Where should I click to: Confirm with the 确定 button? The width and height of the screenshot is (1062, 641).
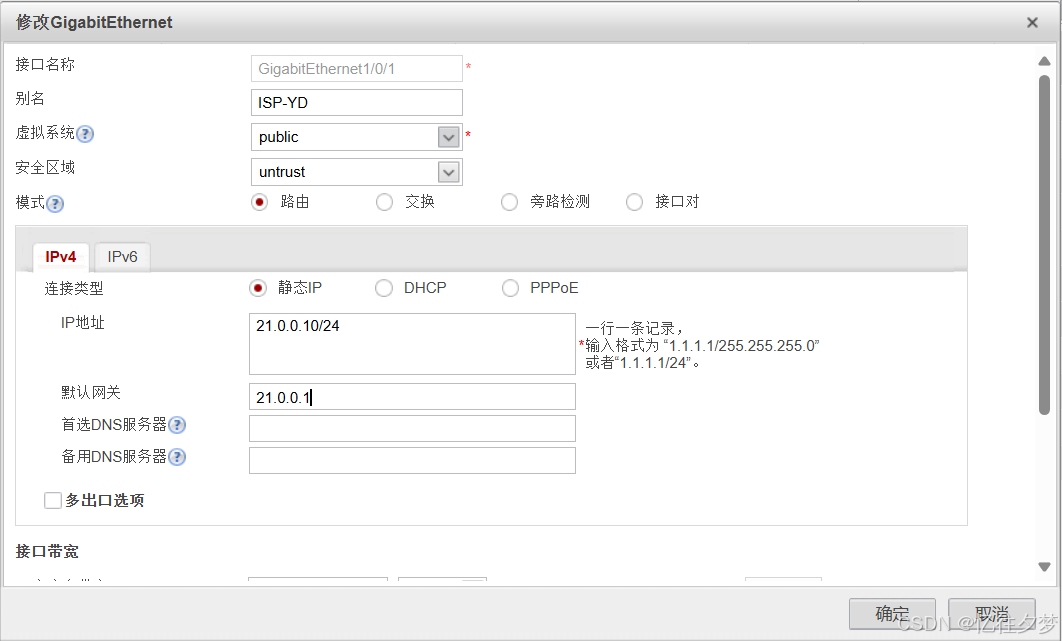point(892,614)
